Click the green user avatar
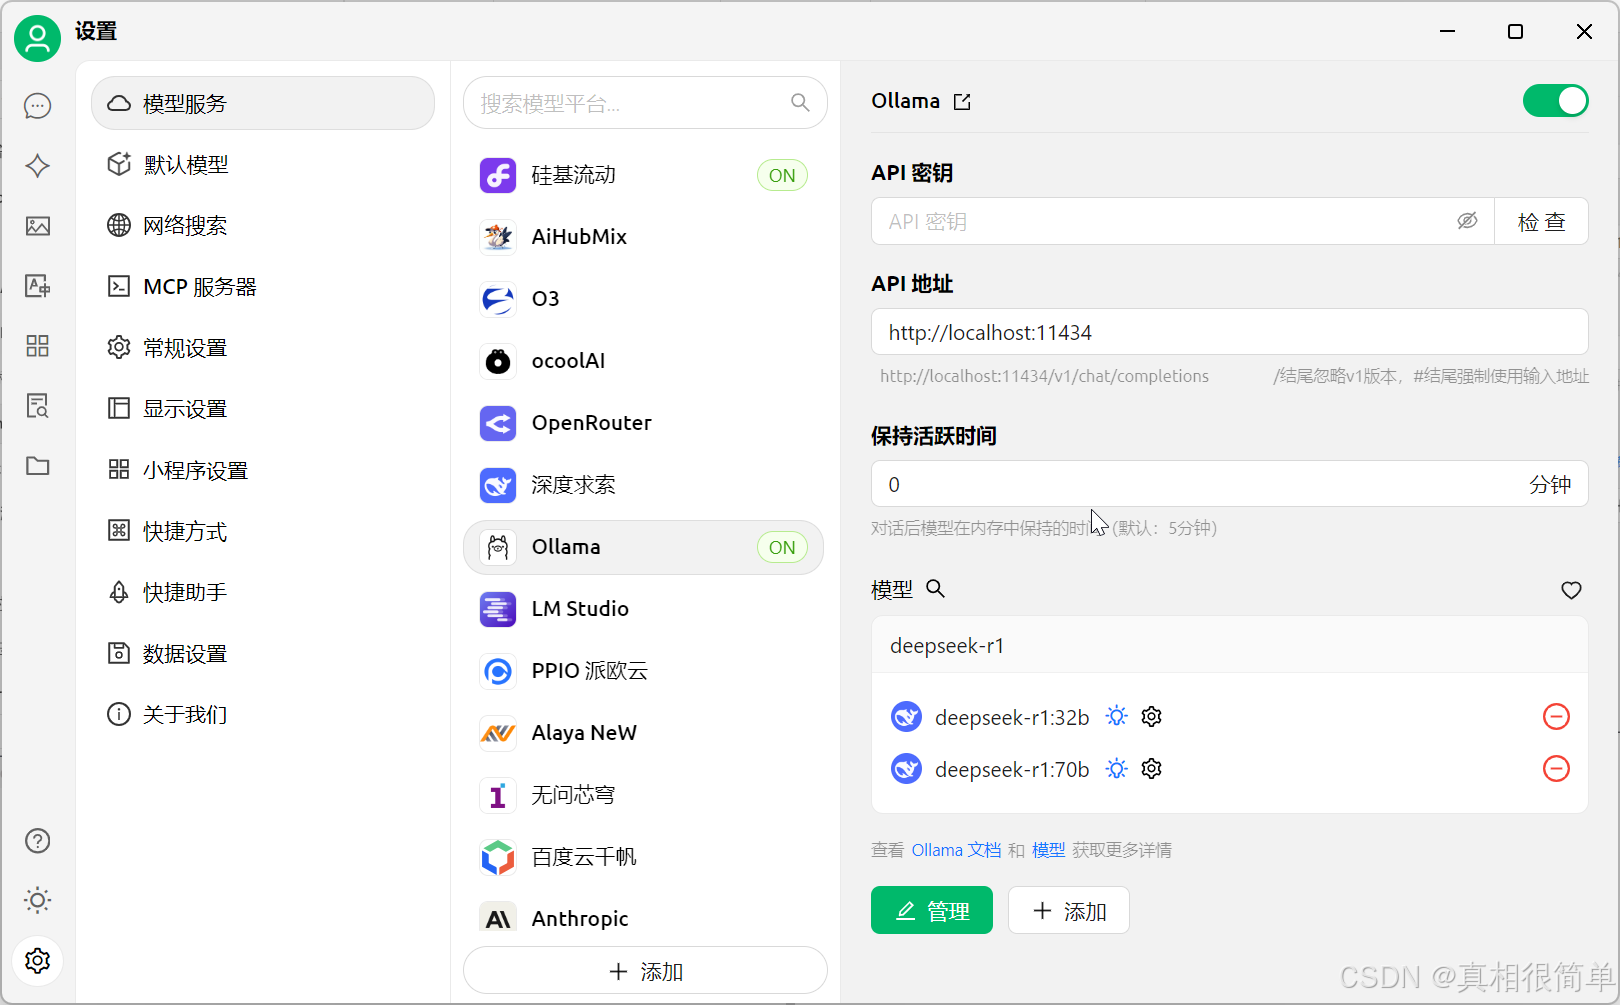The height and width of the screenshot is (1005, 1620). (38, 38)
